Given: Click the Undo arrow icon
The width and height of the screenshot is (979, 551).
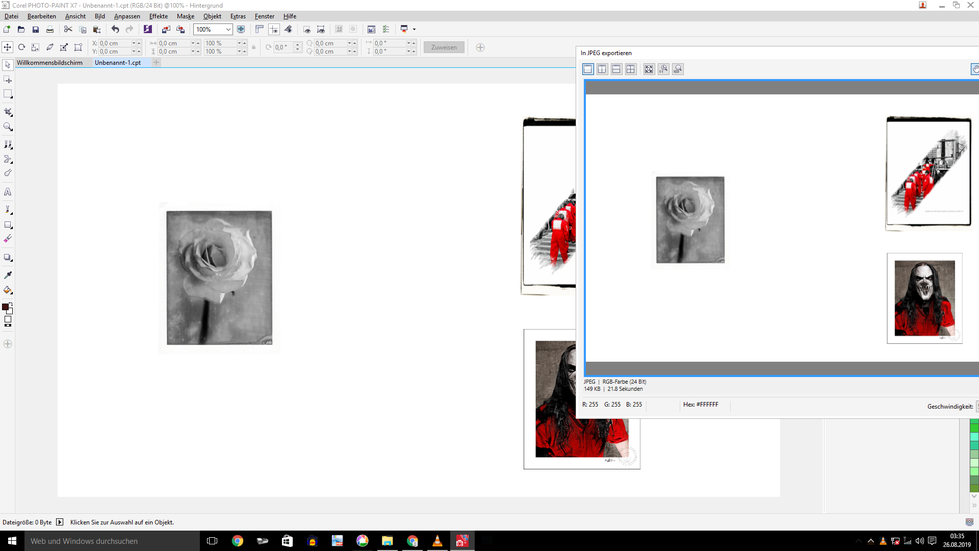Looking at the screenshot, I should (x=115, y=29).
